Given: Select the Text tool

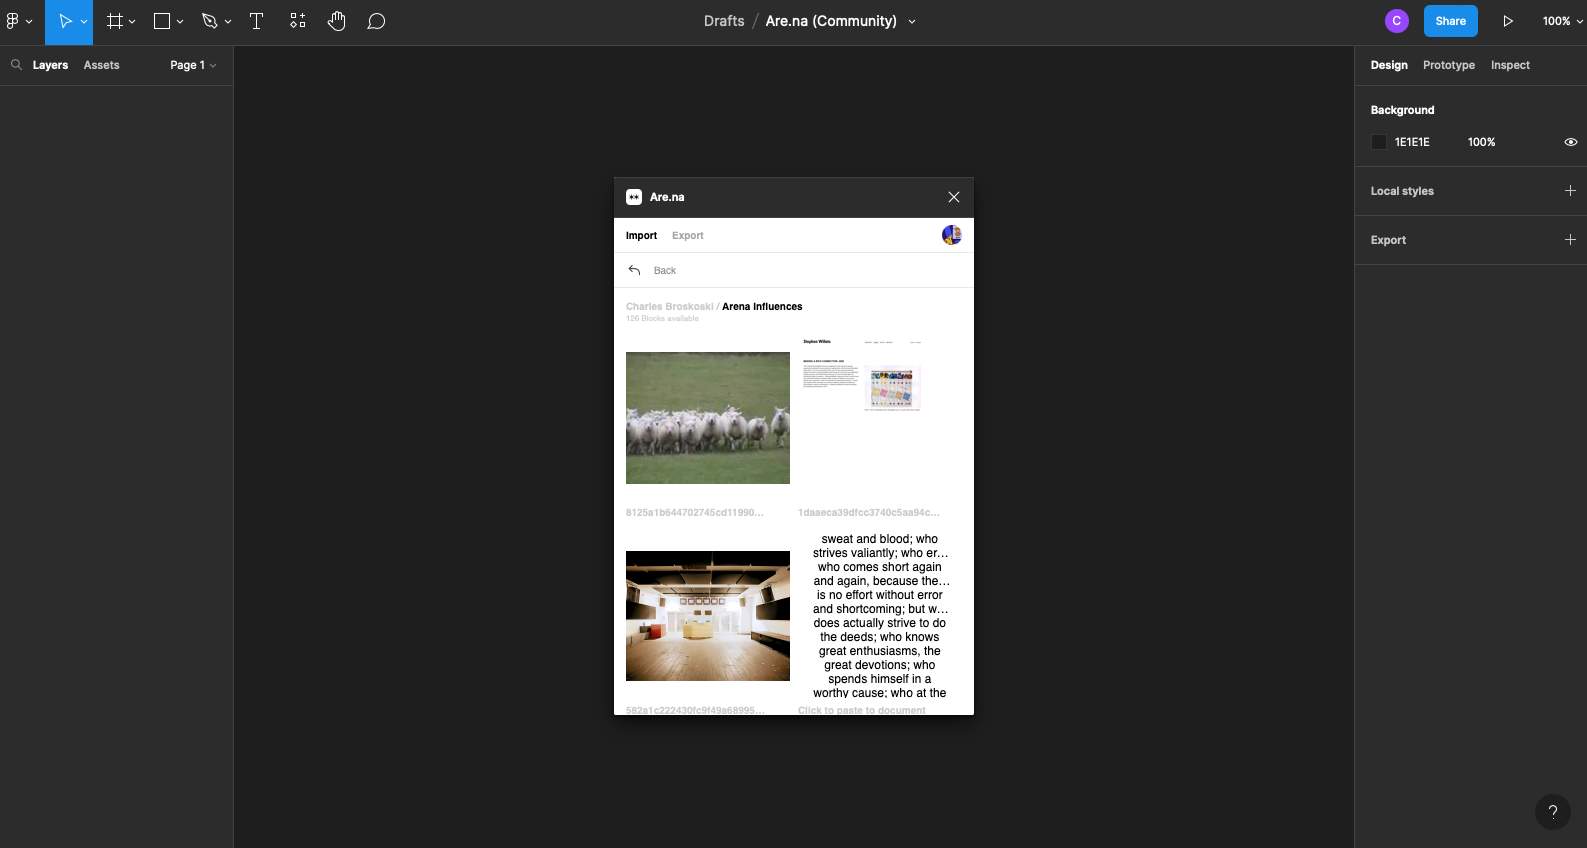Looking at the screenshot, I should [x=256, y=21].
